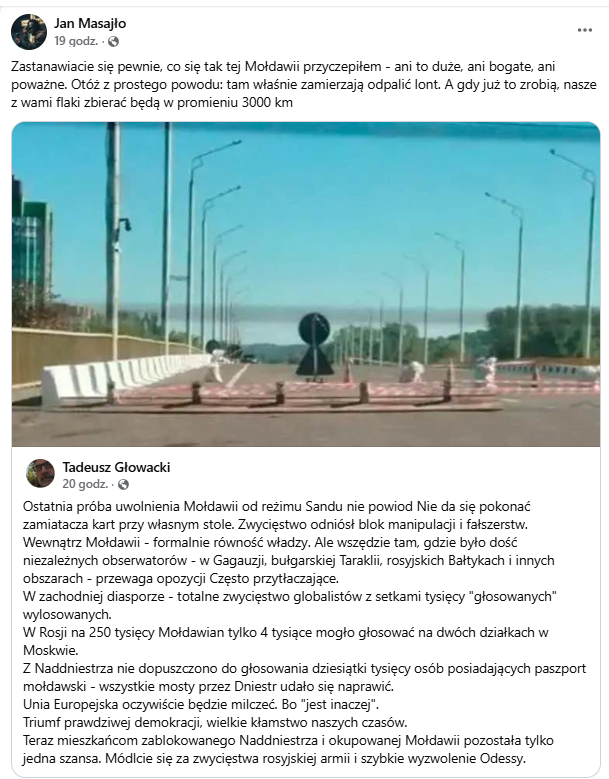Click the paragraph starting 'Ostatnia próba uwolnienia'
The height and width of the screenshot is (779, 609).
[x=289, y=543]
